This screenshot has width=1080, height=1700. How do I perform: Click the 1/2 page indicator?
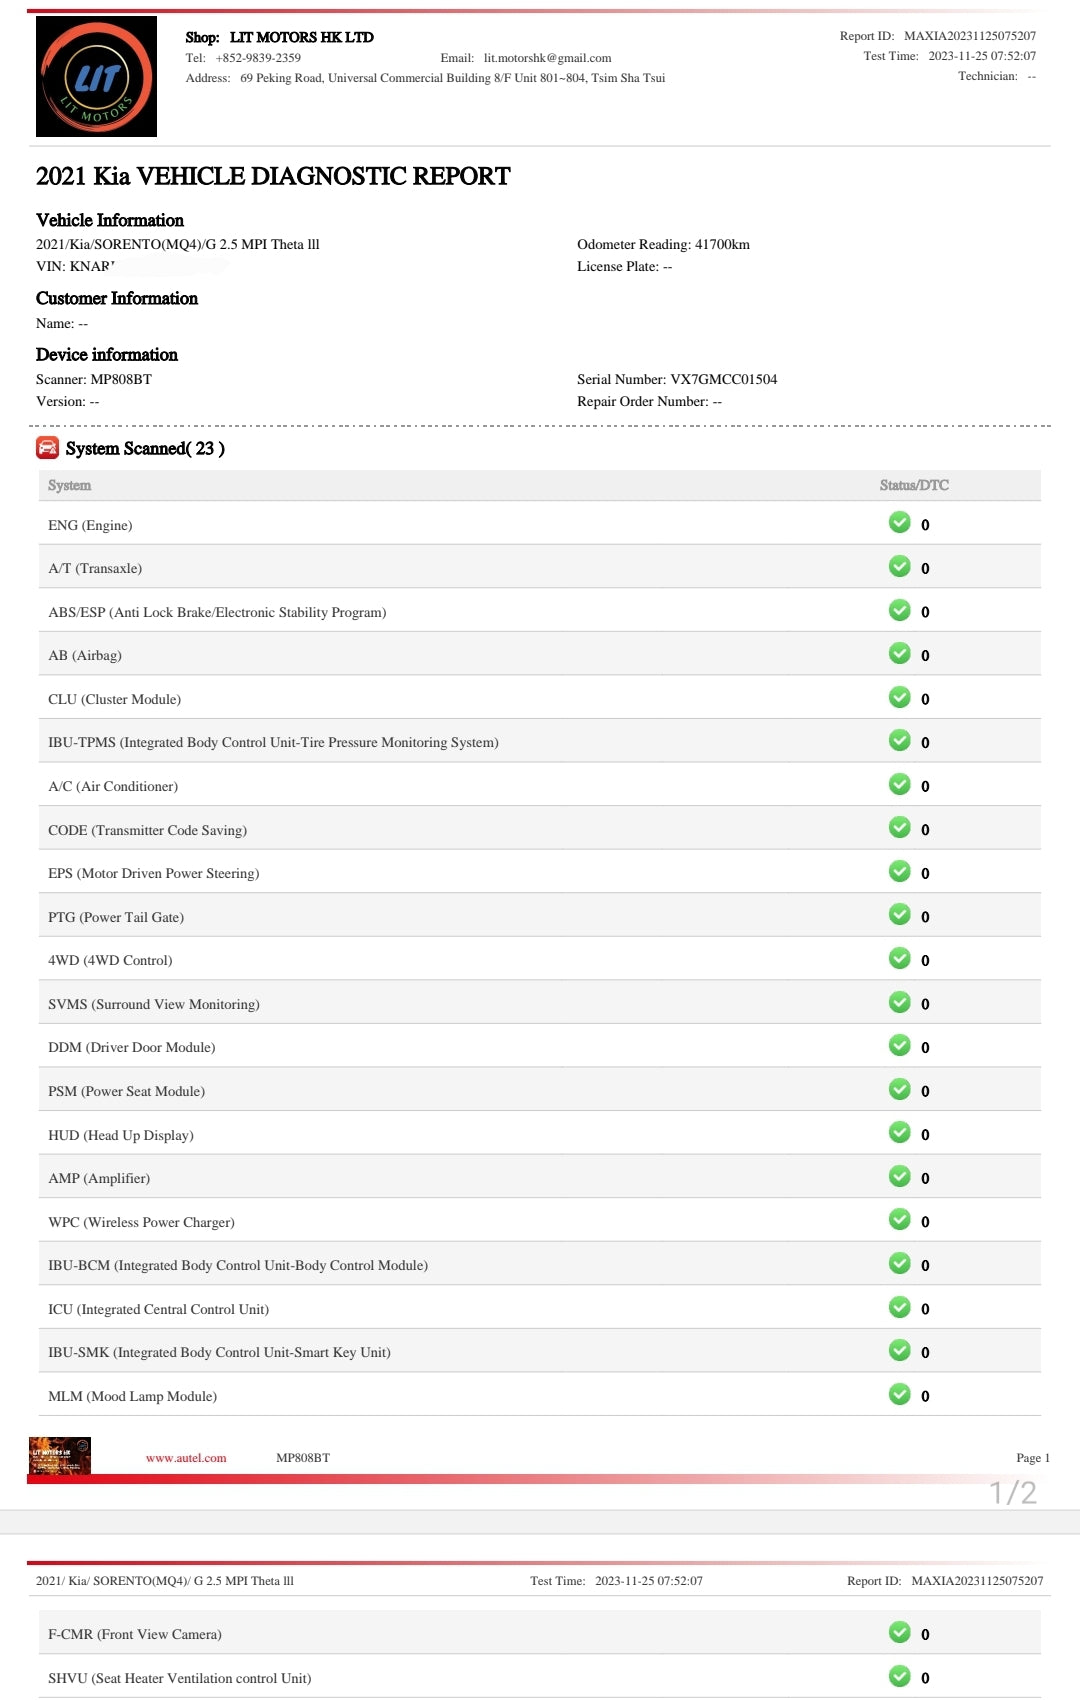point(1012,1493)
